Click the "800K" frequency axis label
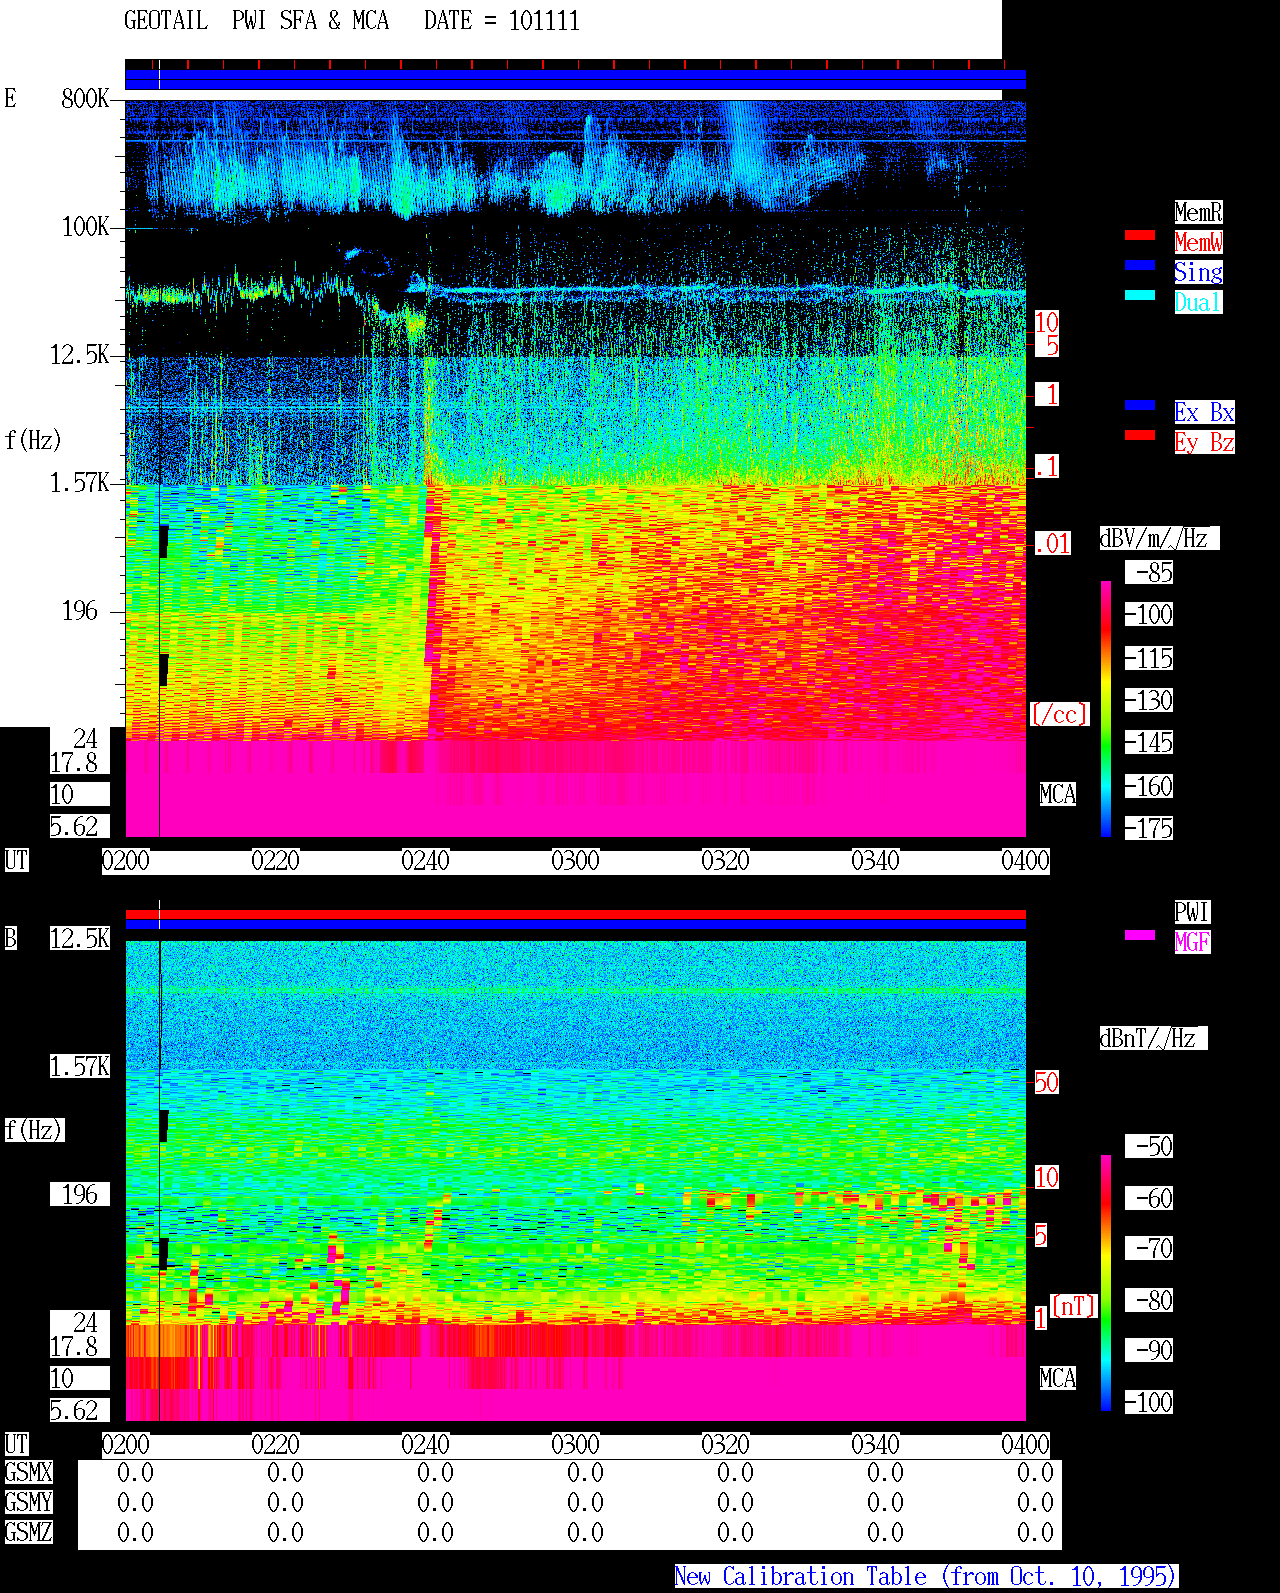The height and width of the screenshot is (1593, 1280). [x=85, y=99]
